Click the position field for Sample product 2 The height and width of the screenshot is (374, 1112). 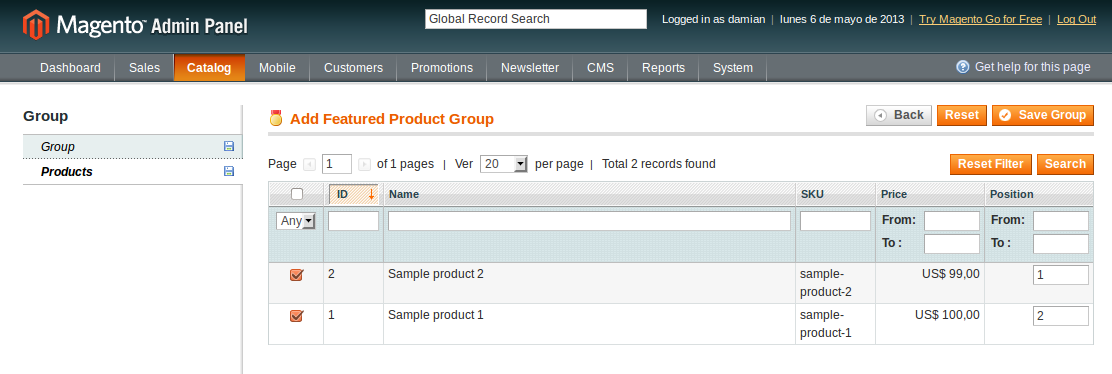click(1061, 275)
